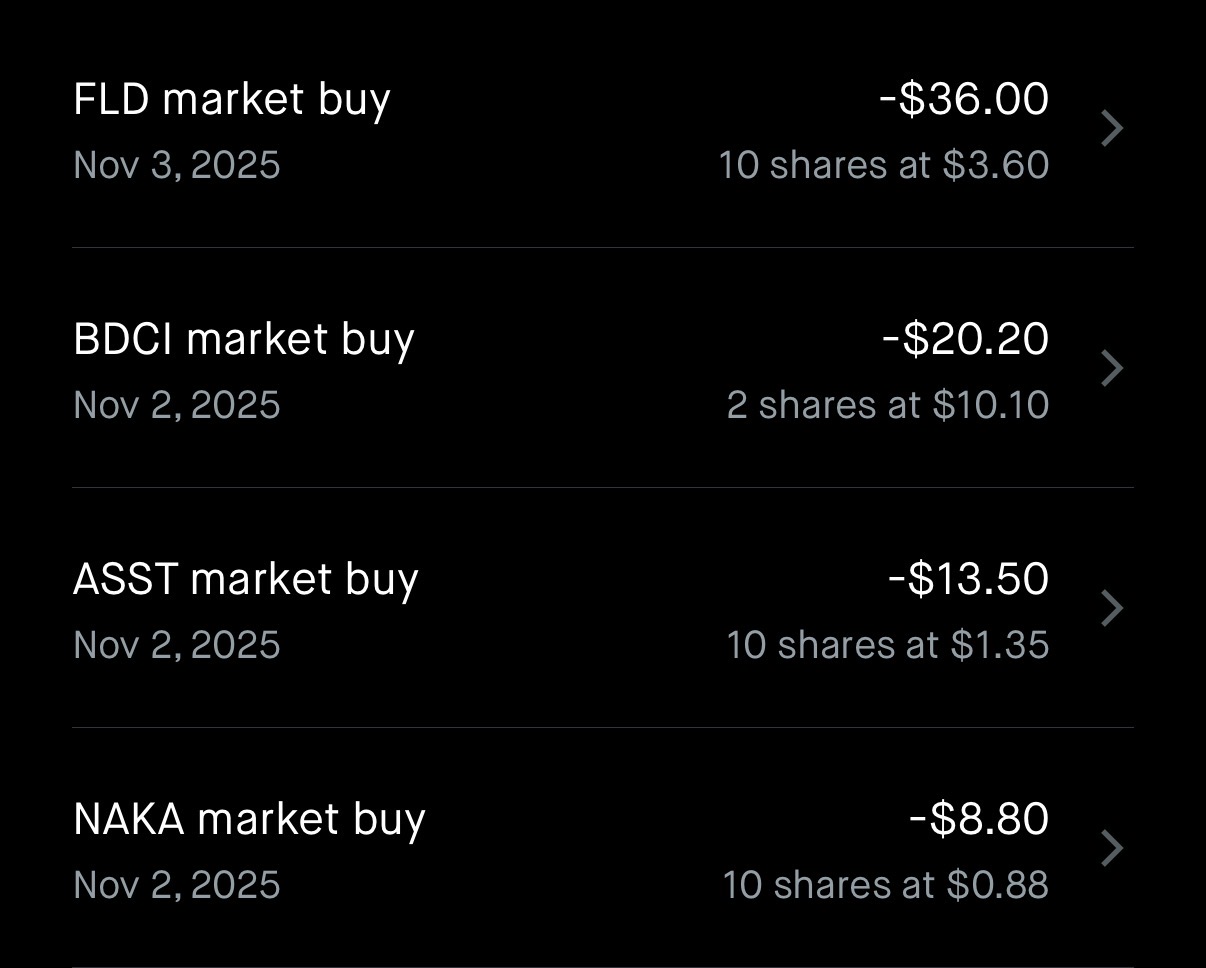Screen dimensions: 1206x968
Task: Expand the BDCI market buy chevron
Action: click(x=1112, y=369)
